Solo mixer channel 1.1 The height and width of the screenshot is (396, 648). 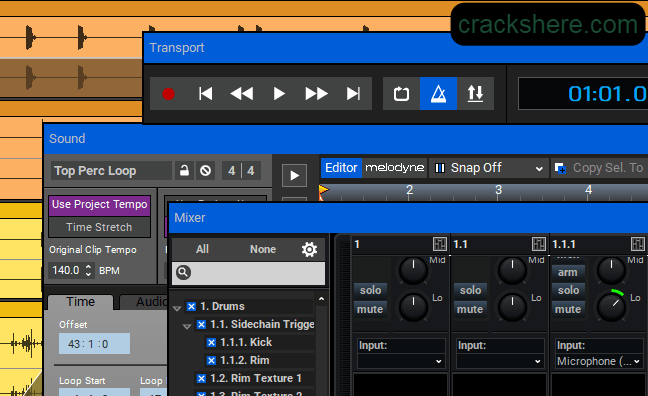[x=470, y=290]
